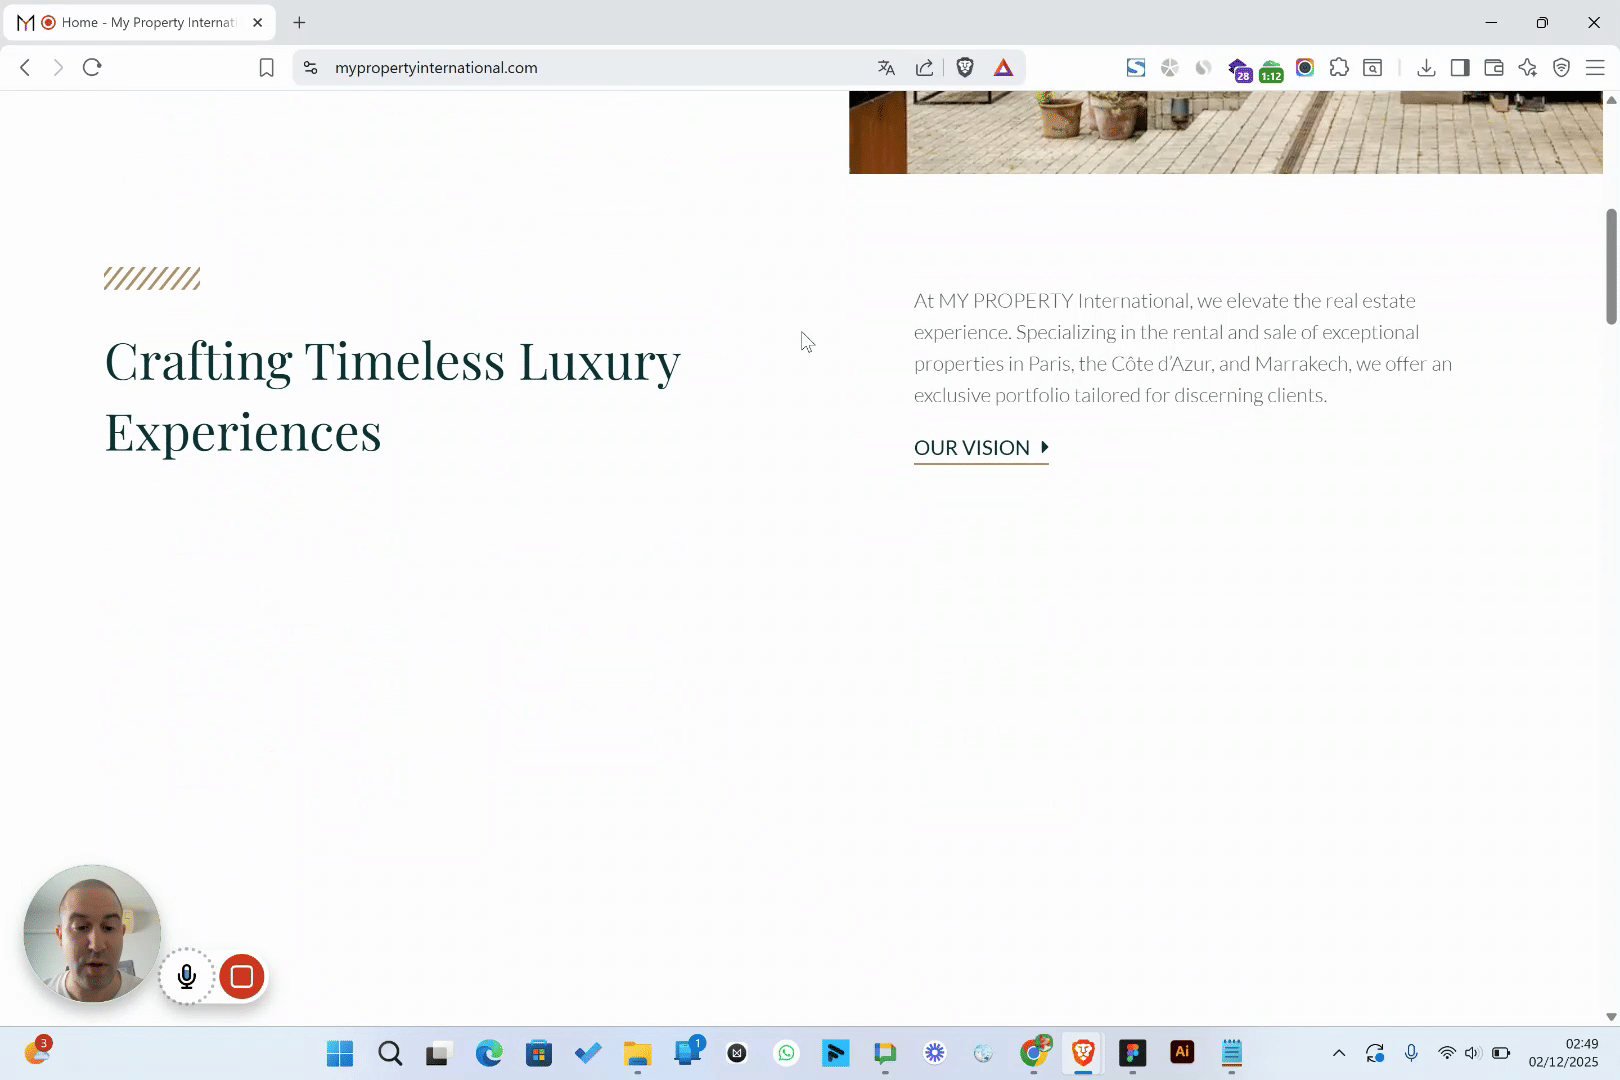Open the Downloads icon in the toolbar
This screenshot has width=1620, height=1080.
point(1426,67)
